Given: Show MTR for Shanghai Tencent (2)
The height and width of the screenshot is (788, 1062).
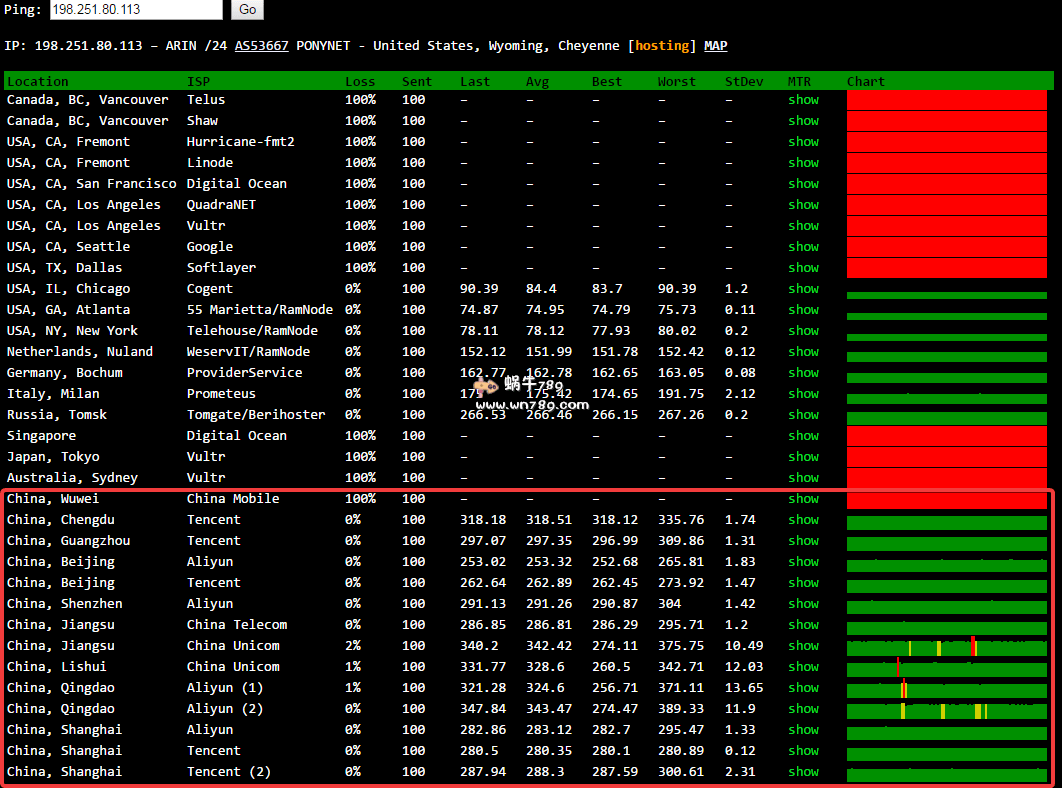Looking at the screenshot, I should 803,772.
